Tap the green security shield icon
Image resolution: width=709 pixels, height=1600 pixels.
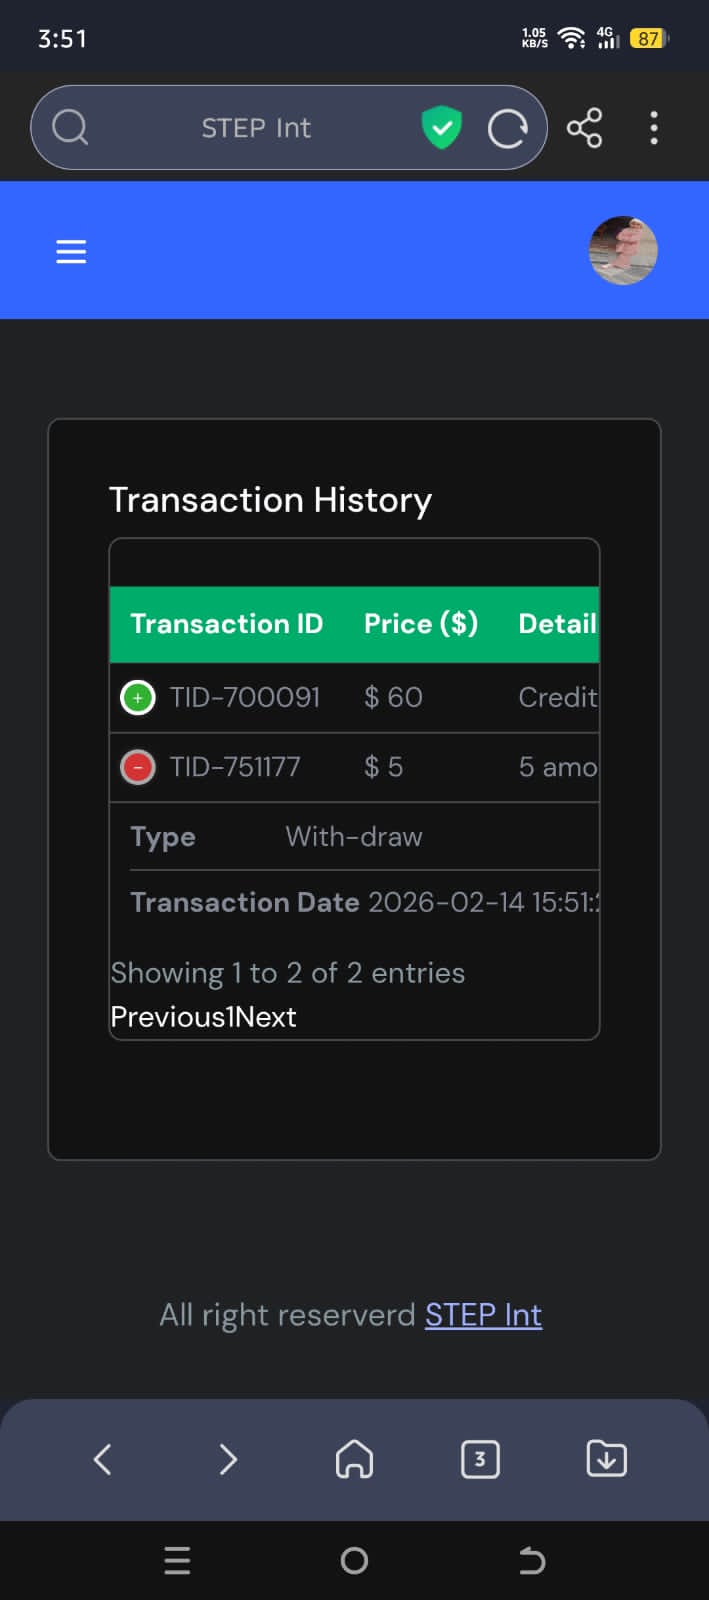pos(441,128)
